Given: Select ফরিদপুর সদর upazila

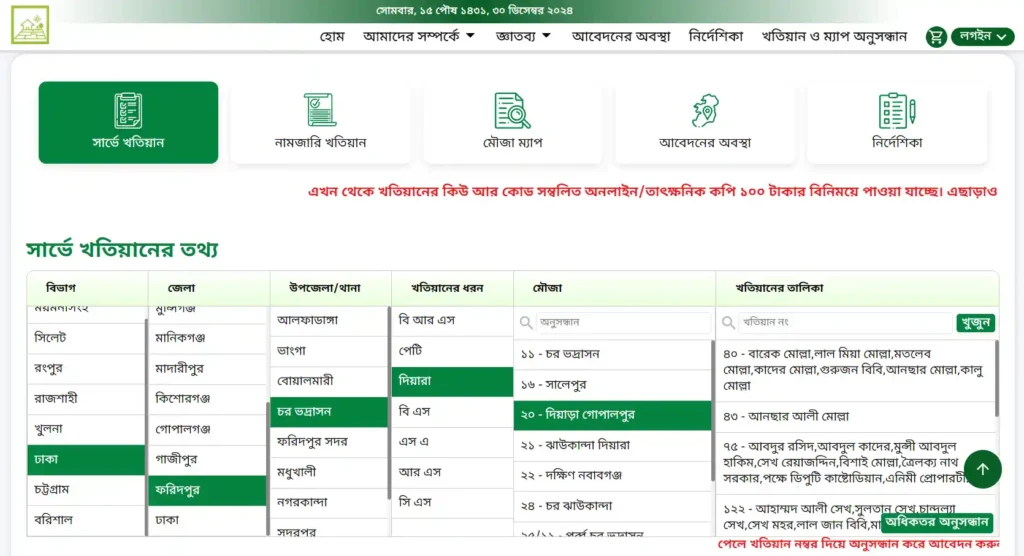Looking at the screenshot, I should 329,442.
